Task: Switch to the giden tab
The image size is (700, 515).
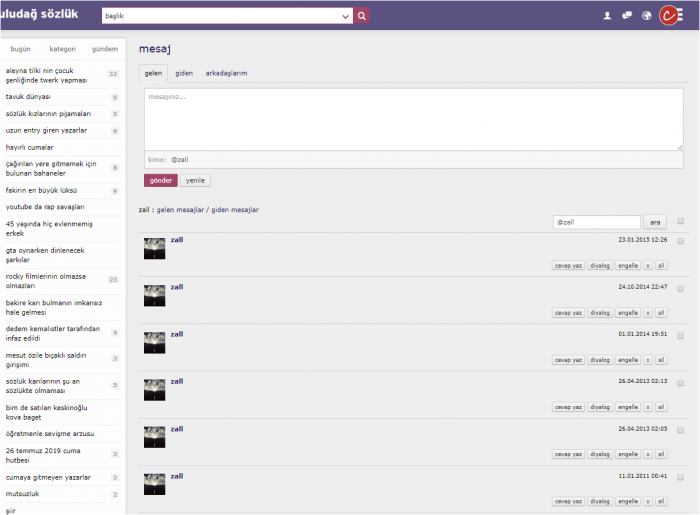Action: (184, 73)
